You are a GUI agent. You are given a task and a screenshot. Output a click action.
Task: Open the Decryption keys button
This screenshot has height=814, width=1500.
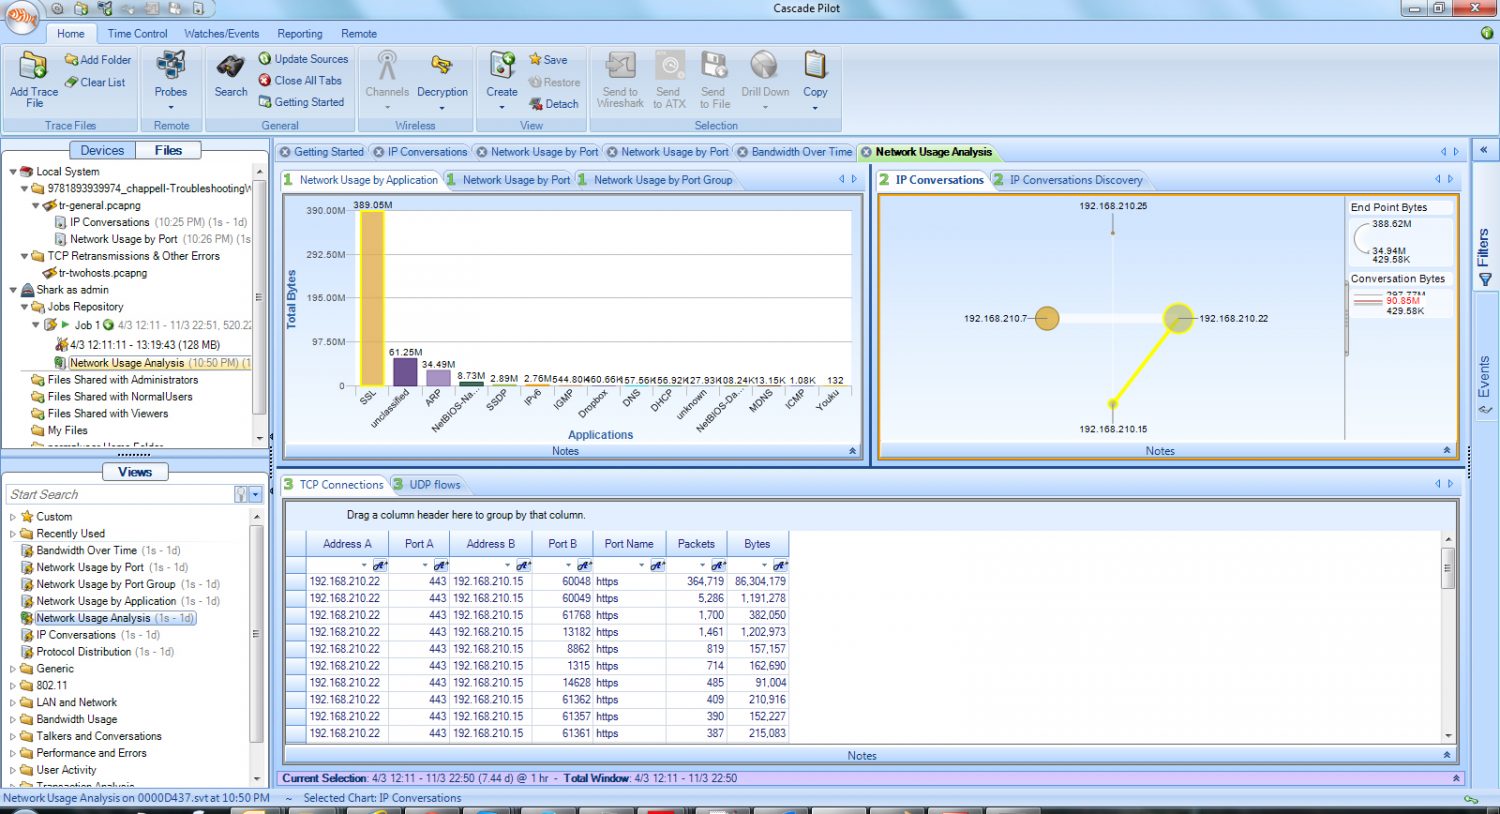442,80
